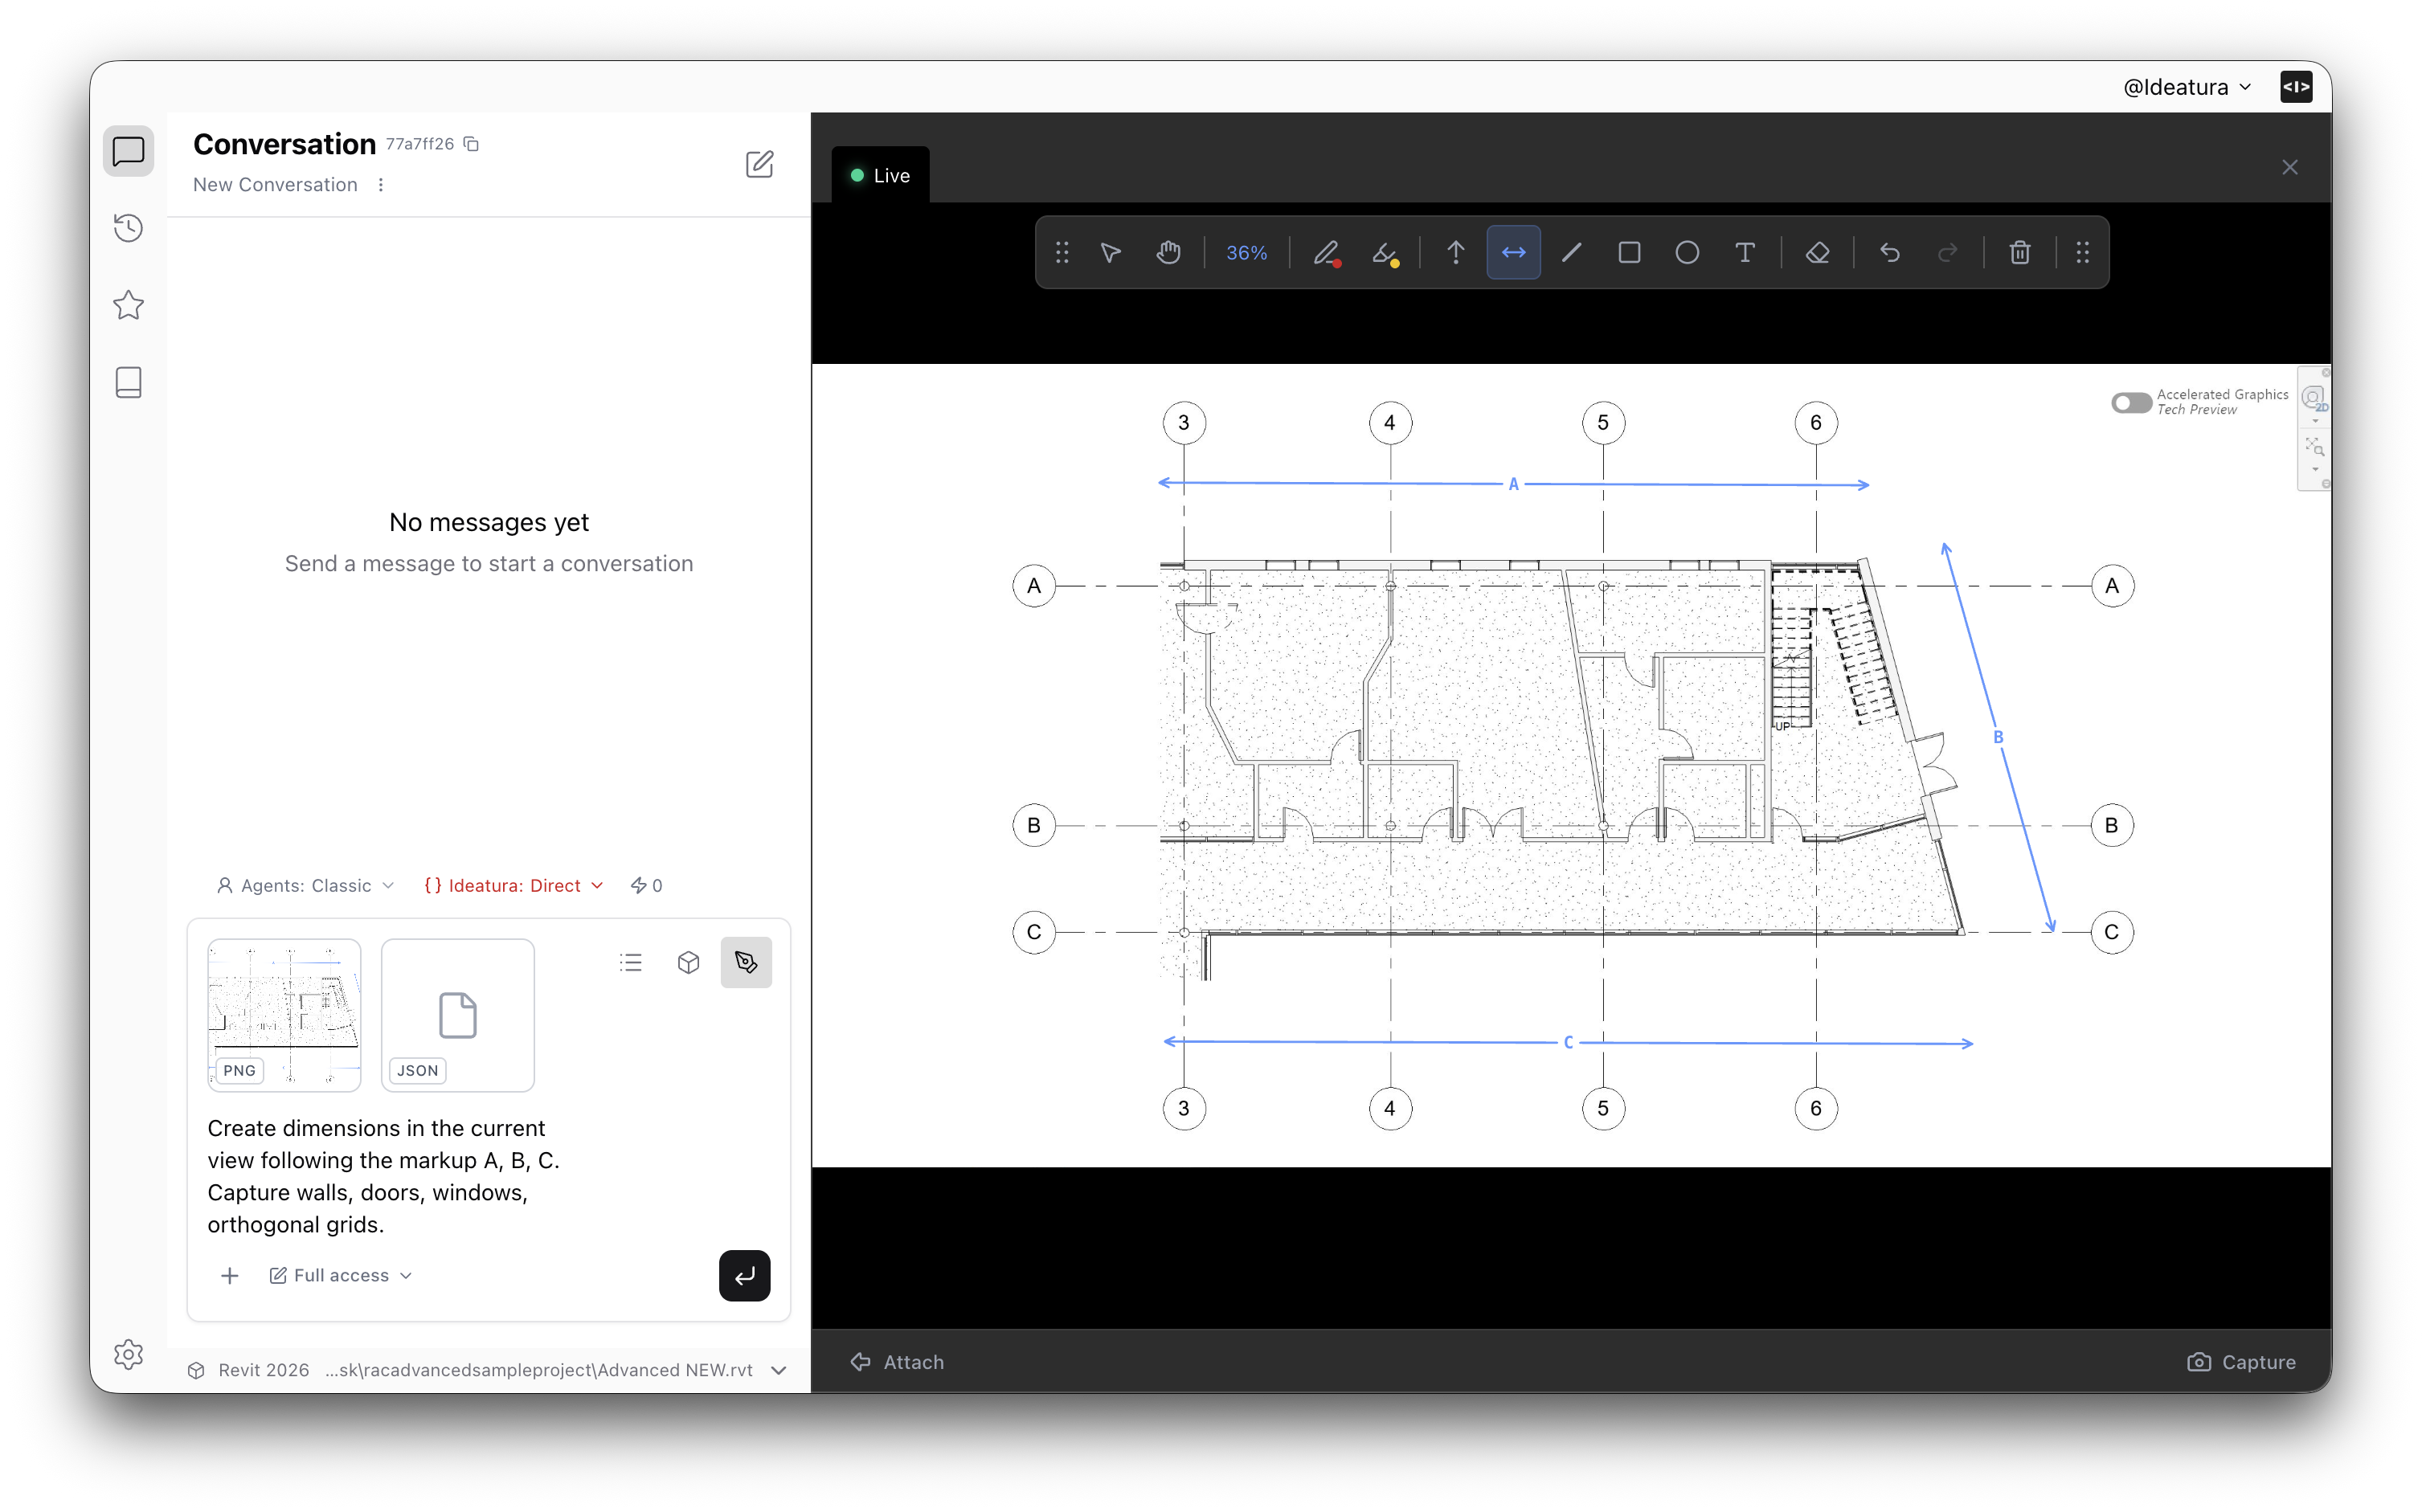Select the hand pan tool
This screenshot has width=2422, height=1512.
1168,253
